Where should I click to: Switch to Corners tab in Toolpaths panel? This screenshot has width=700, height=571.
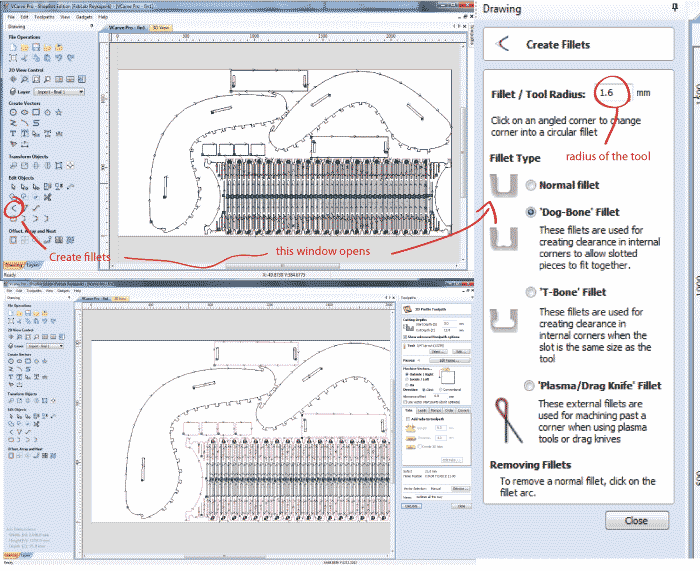click(463, 410)
